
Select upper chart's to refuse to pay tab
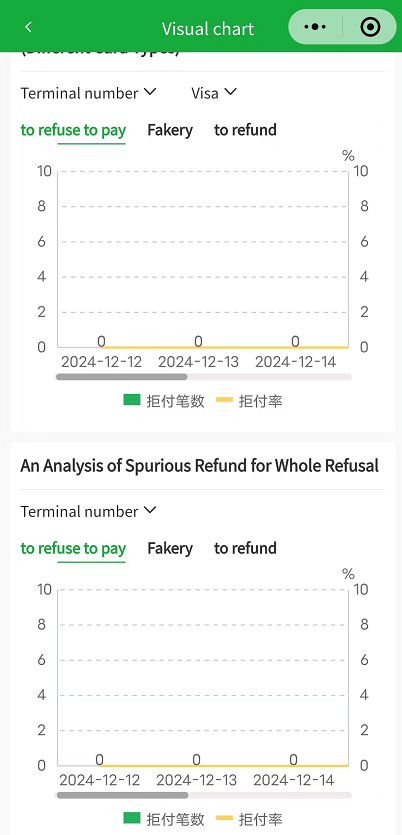(x=73, y=130)
